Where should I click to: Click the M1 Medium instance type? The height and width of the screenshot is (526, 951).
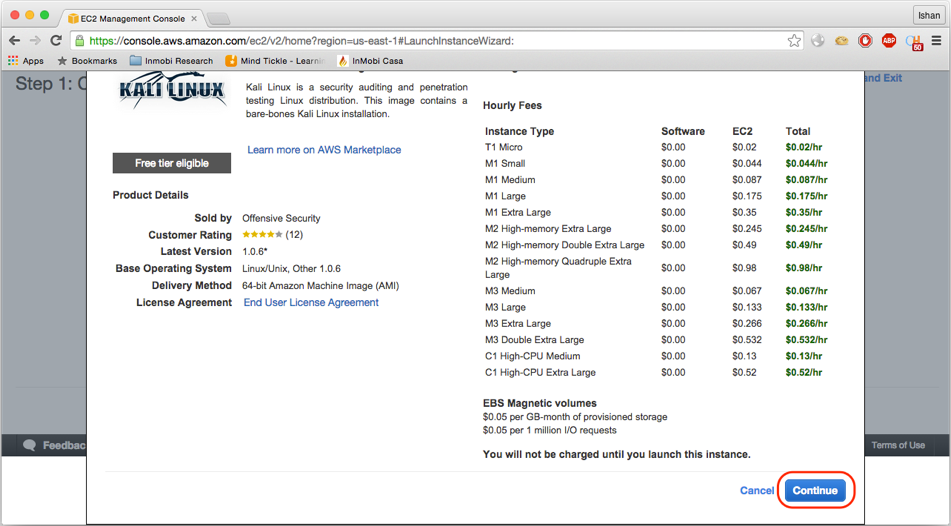pos(509,180)
